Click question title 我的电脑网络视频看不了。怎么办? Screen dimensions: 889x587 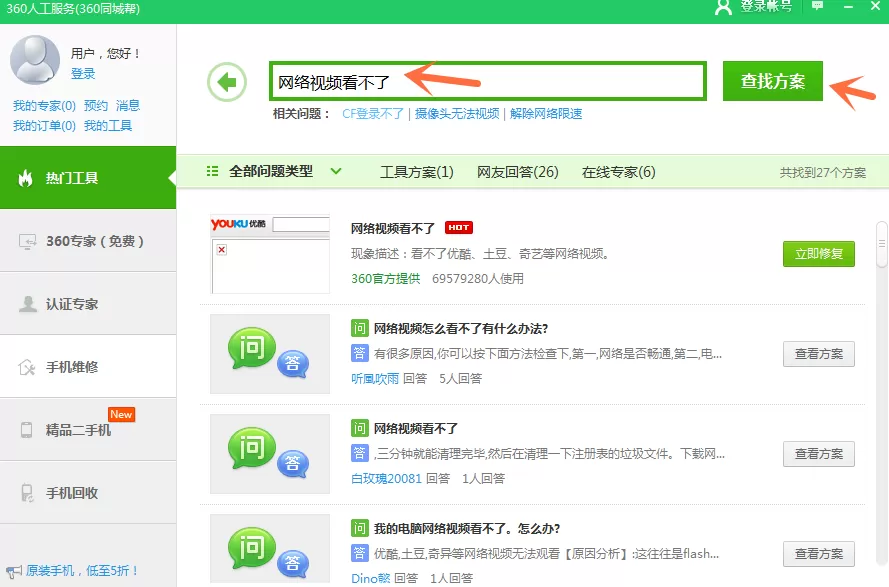pyautogui.click(x=467, y=529)
